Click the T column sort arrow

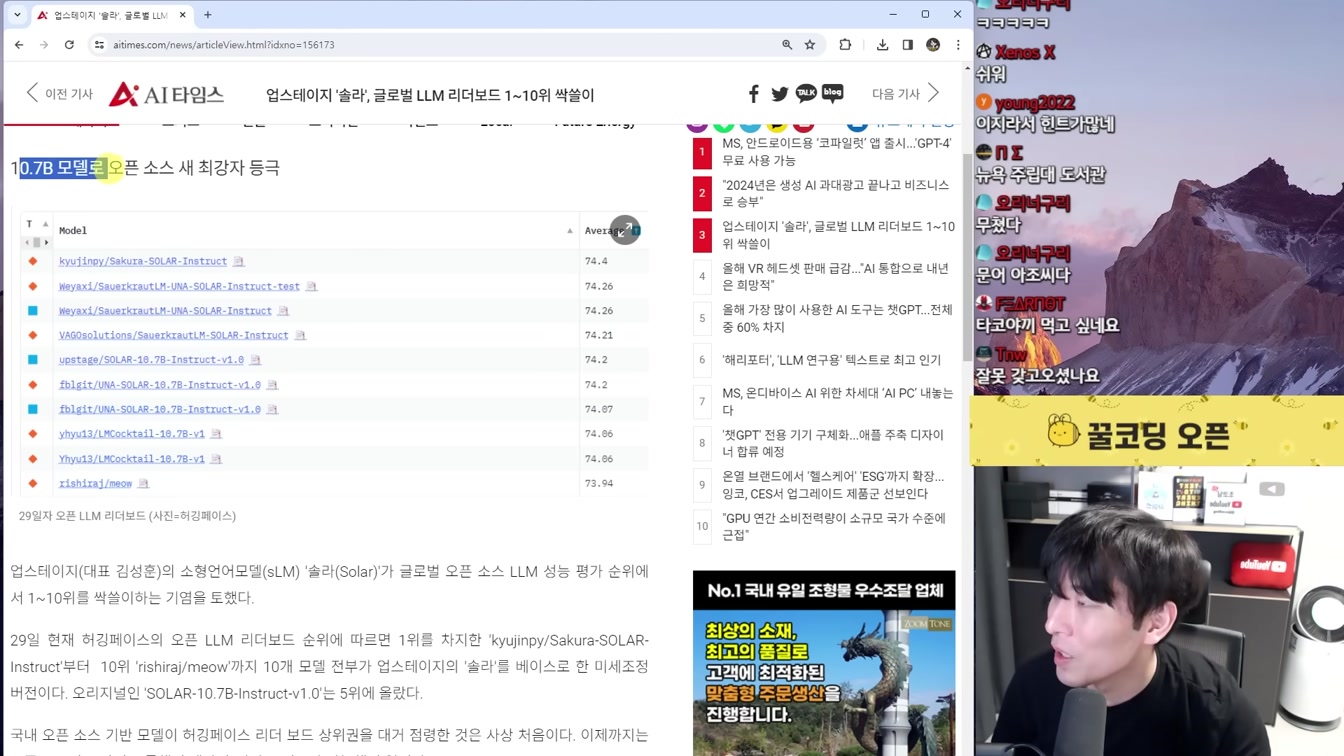coord(45,225)
